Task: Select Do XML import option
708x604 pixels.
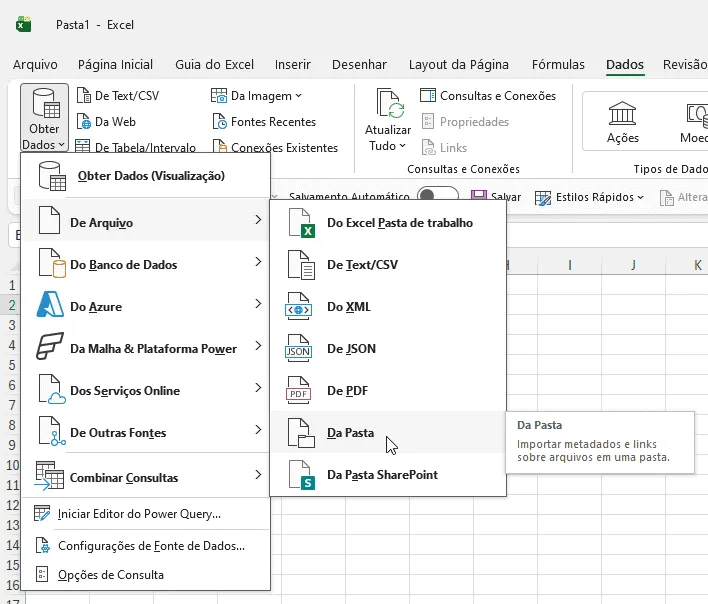Action: (x=388, y=307)
